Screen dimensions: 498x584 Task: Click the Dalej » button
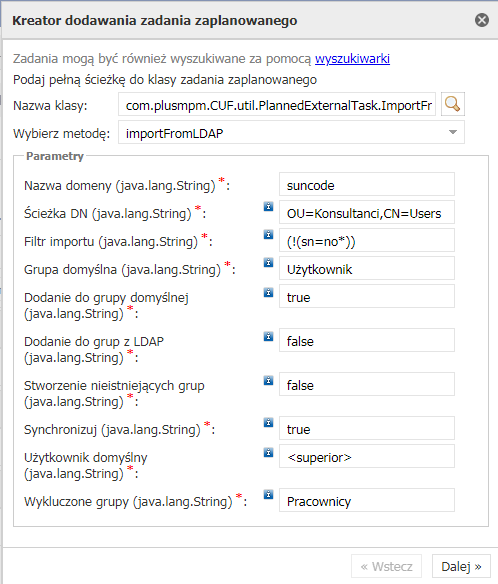click(461, 566)
